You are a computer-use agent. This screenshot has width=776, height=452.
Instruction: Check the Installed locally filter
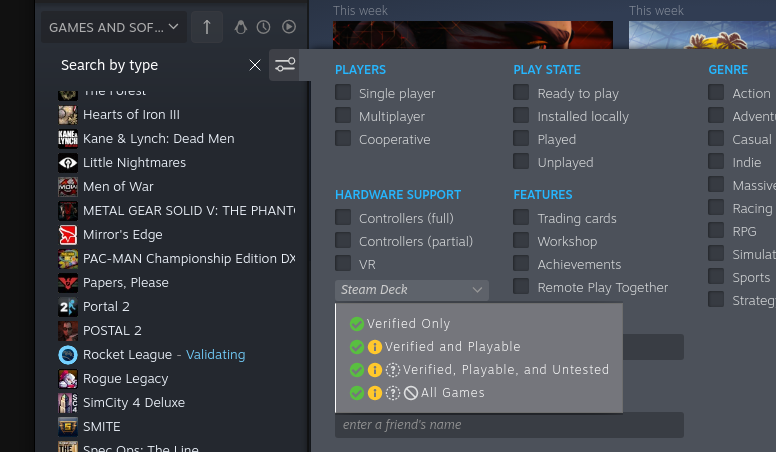coord(521,116)
